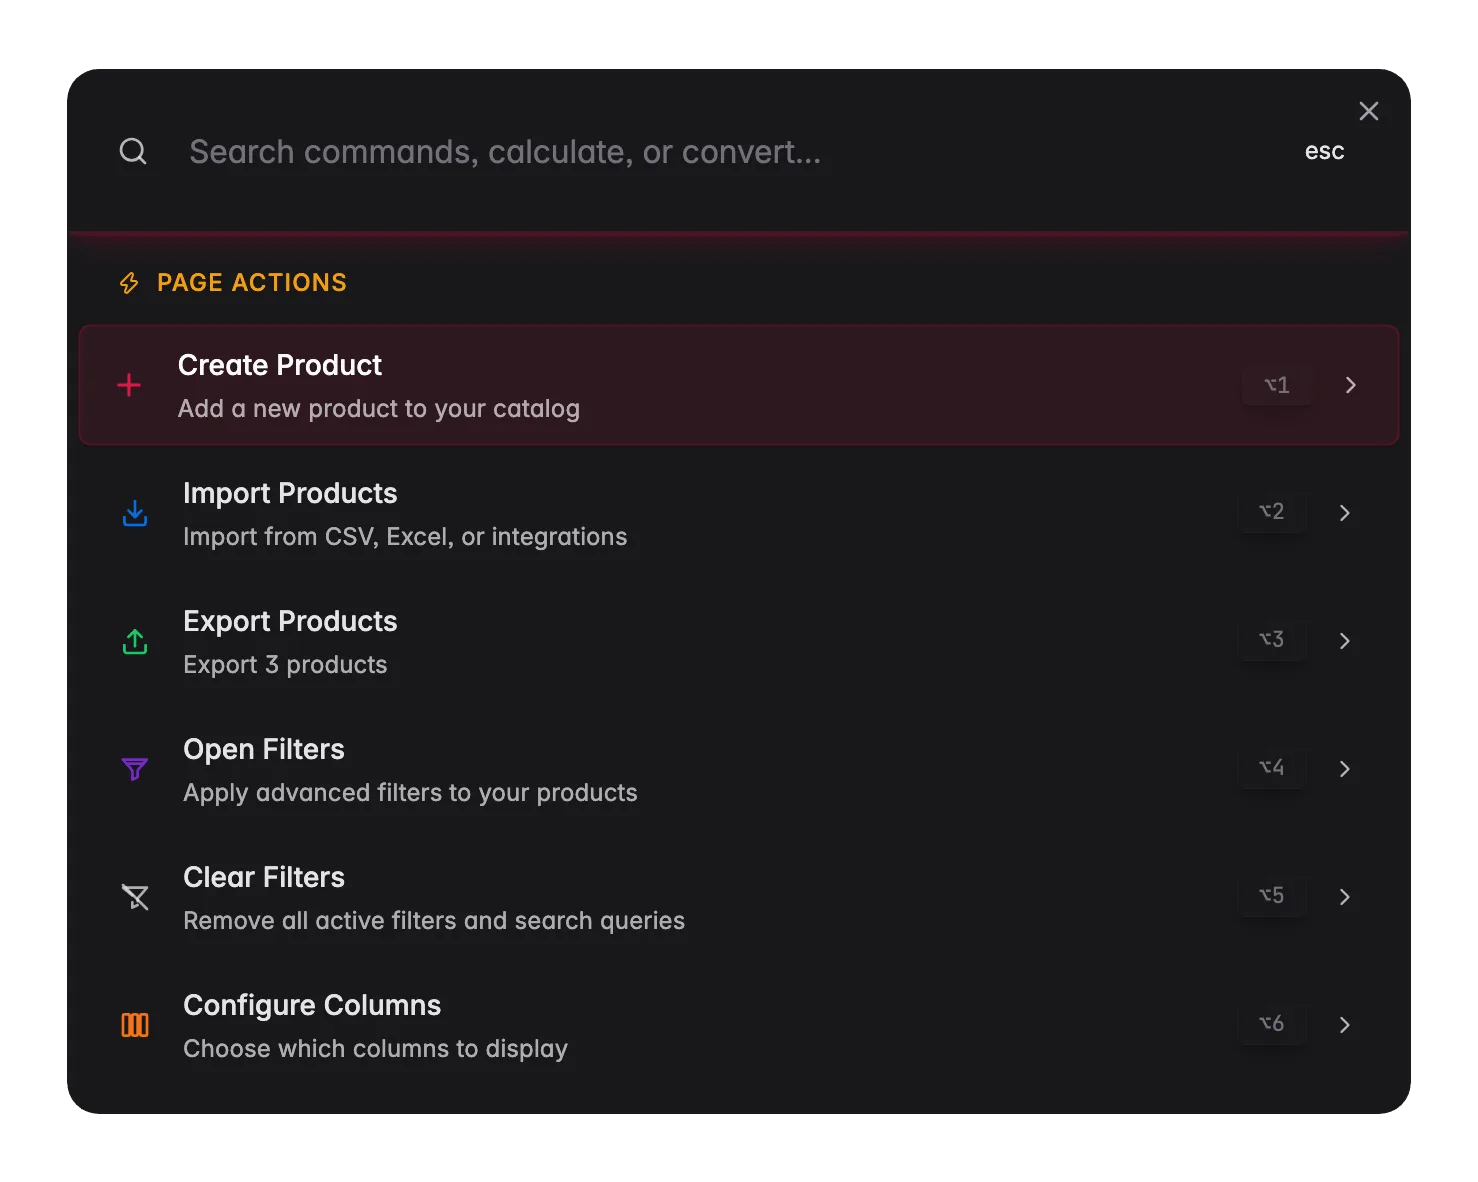
Task: Click 'Import from CSV, Excel, or integrations'
Action: [405, 537]
